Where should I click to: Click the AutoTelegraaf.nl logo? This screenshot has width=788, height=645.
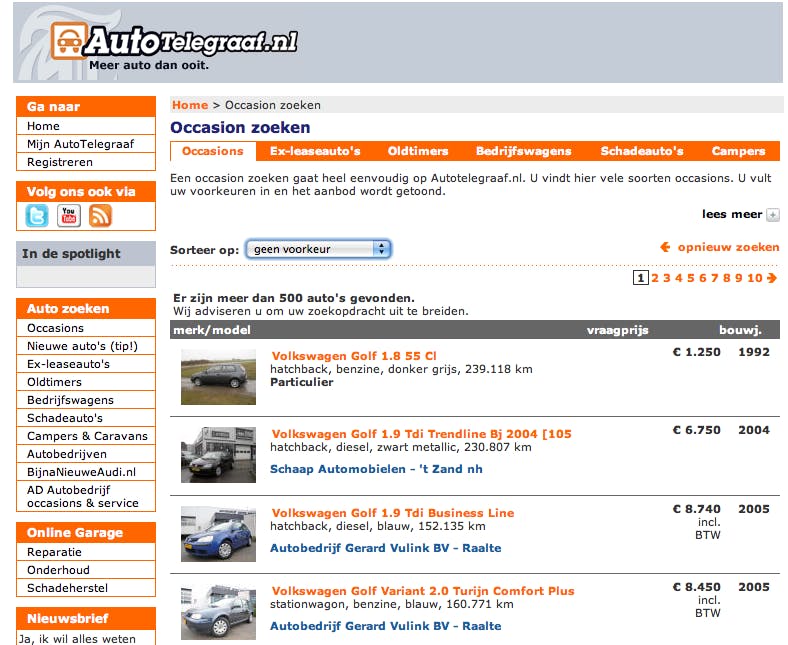coord(174,42)
